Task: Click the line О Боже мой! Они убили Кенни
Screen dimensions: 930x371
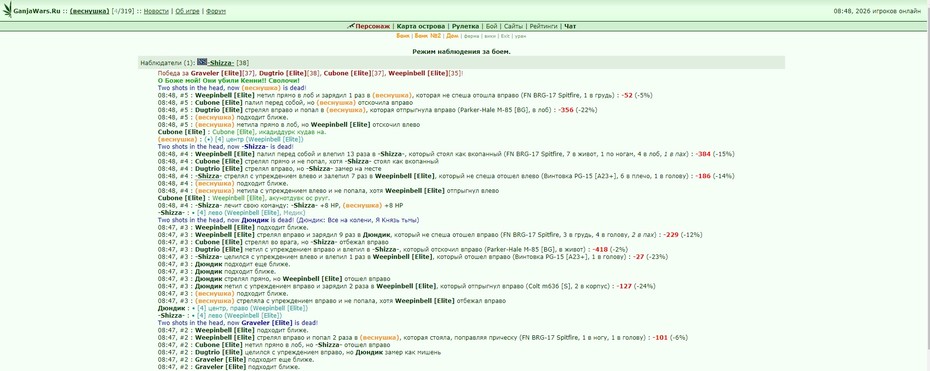Action: click(x=228, y=80)
